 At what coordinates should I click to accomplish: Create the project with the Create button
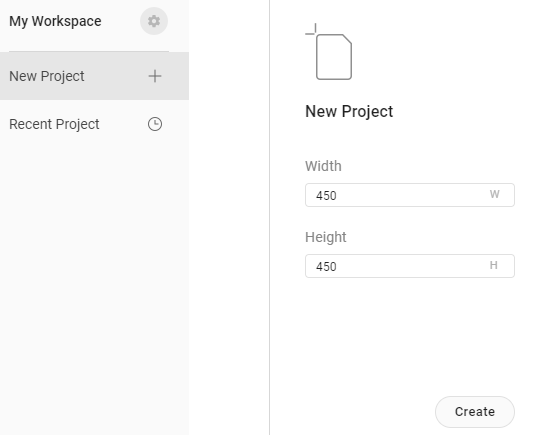pyautogui.click(x=475, y=412)
